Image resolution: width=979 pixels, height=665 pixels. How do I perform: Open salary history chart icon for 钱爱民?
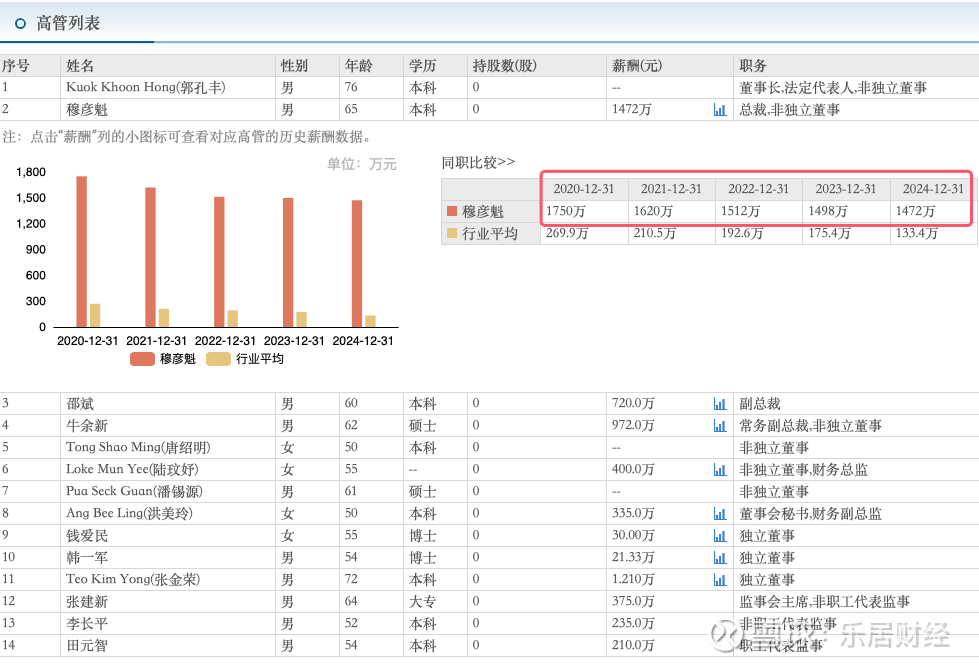pyautogui.click(x=719, y=536)
